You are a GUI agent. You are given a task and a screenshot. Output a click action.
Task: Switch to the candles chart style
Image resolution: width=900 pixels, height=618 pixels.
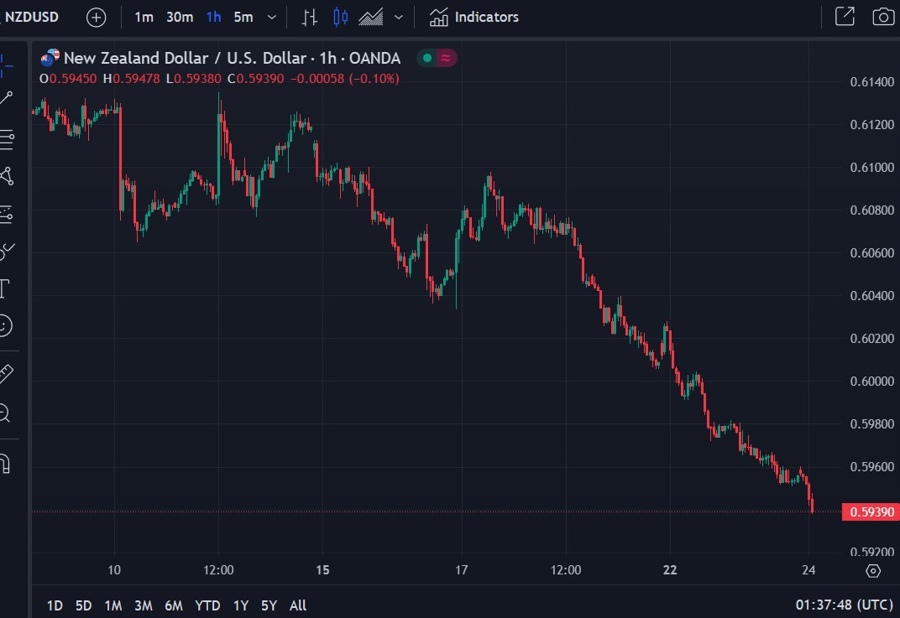[x=340, y=17]
